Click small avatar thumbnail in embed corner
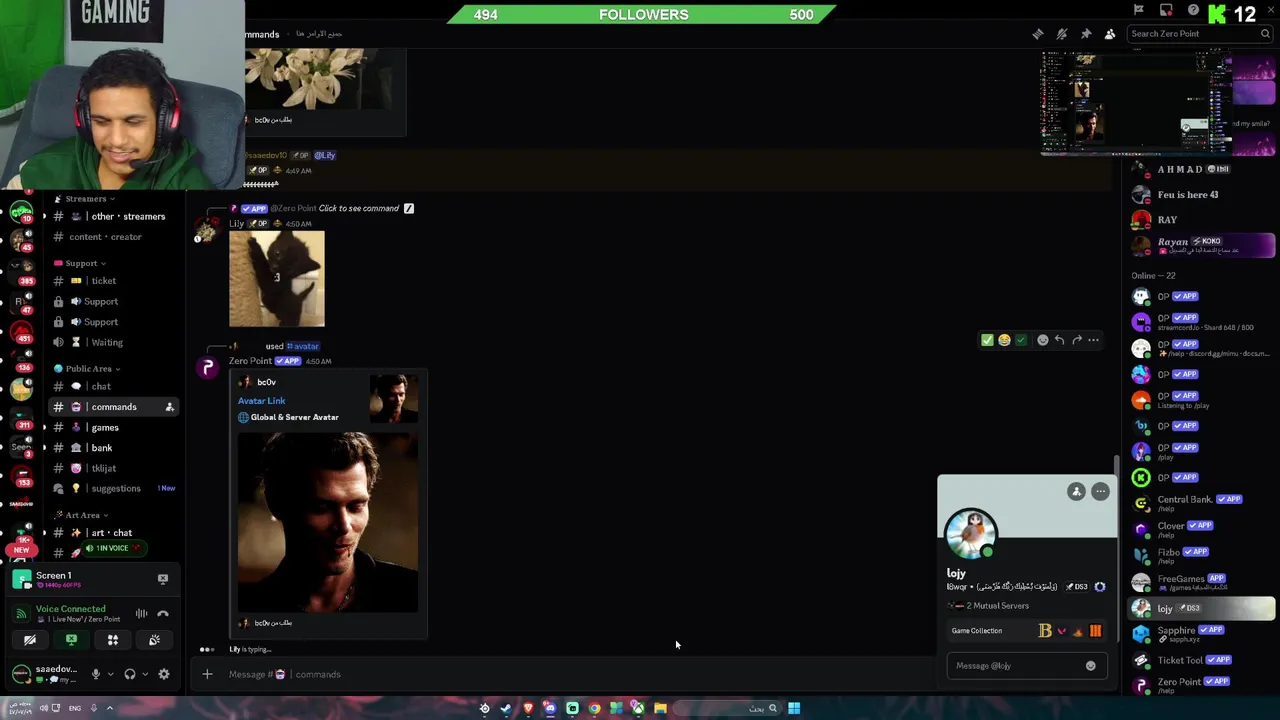The image size is (1280, 720). coord(394,399)
